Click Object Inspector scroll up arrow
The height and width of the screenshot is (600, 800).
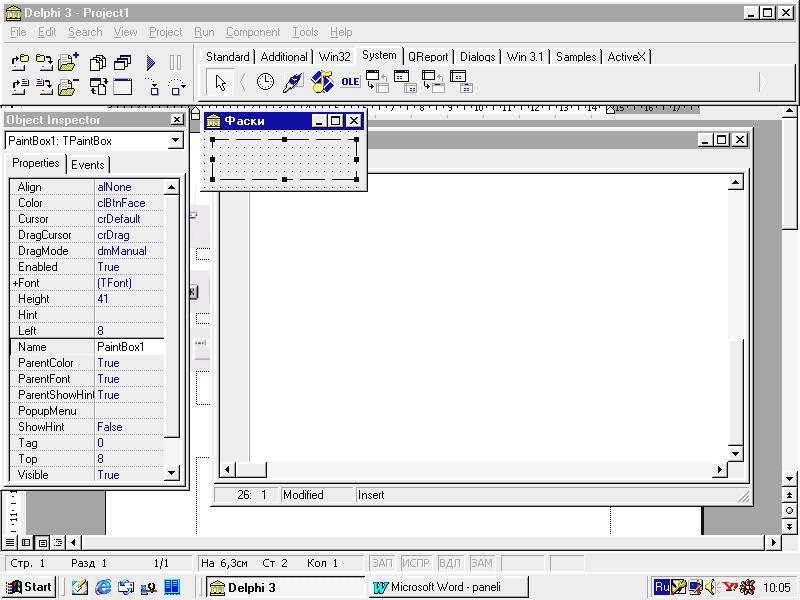[171, 187]
